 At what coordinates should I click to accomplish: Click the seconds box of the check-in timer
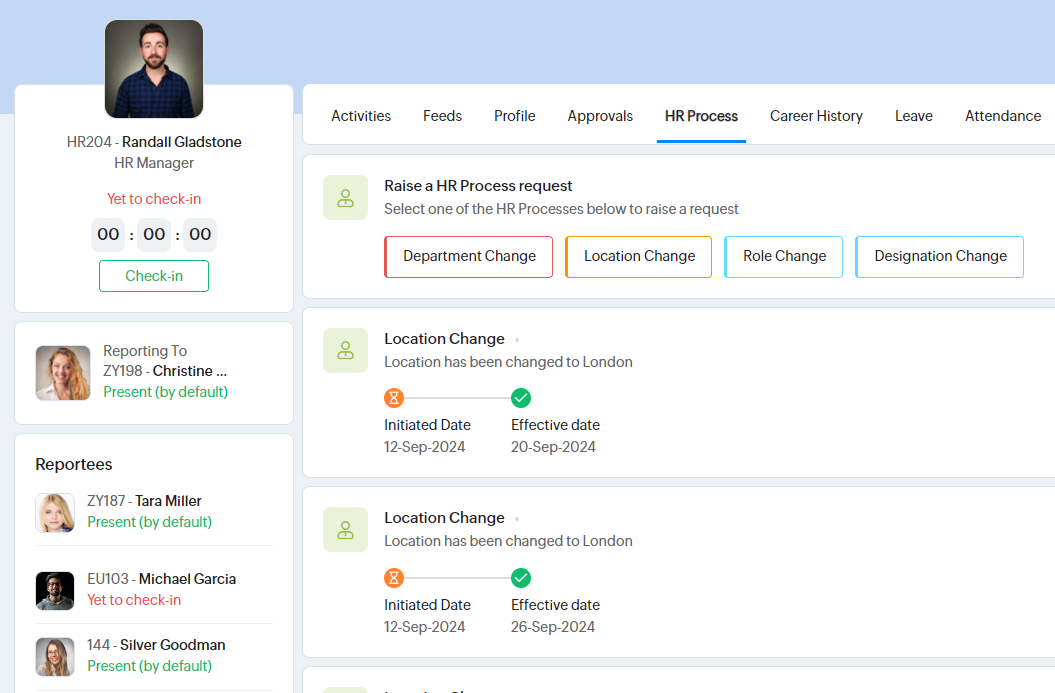200,234
